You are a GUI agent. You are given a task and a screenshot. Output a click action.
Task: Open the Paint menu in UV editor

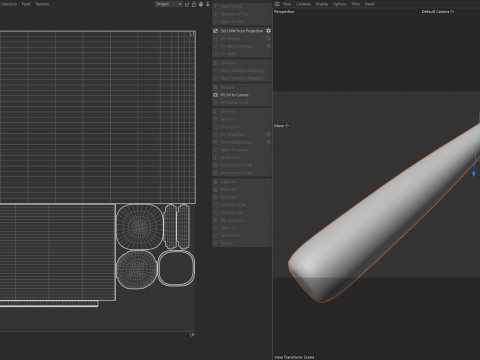(26, 4)
